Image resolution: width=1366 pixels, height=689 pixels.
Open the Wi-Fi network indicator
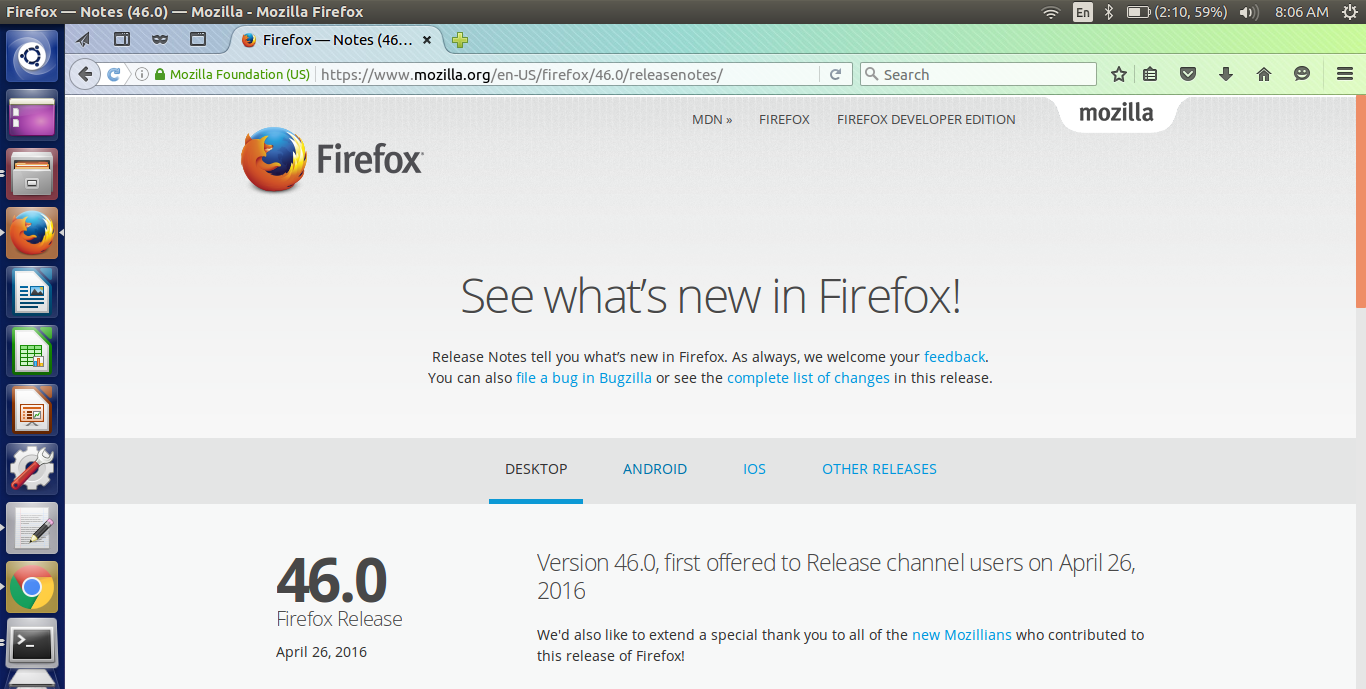pyautogui.click(x=1050, y=12)
